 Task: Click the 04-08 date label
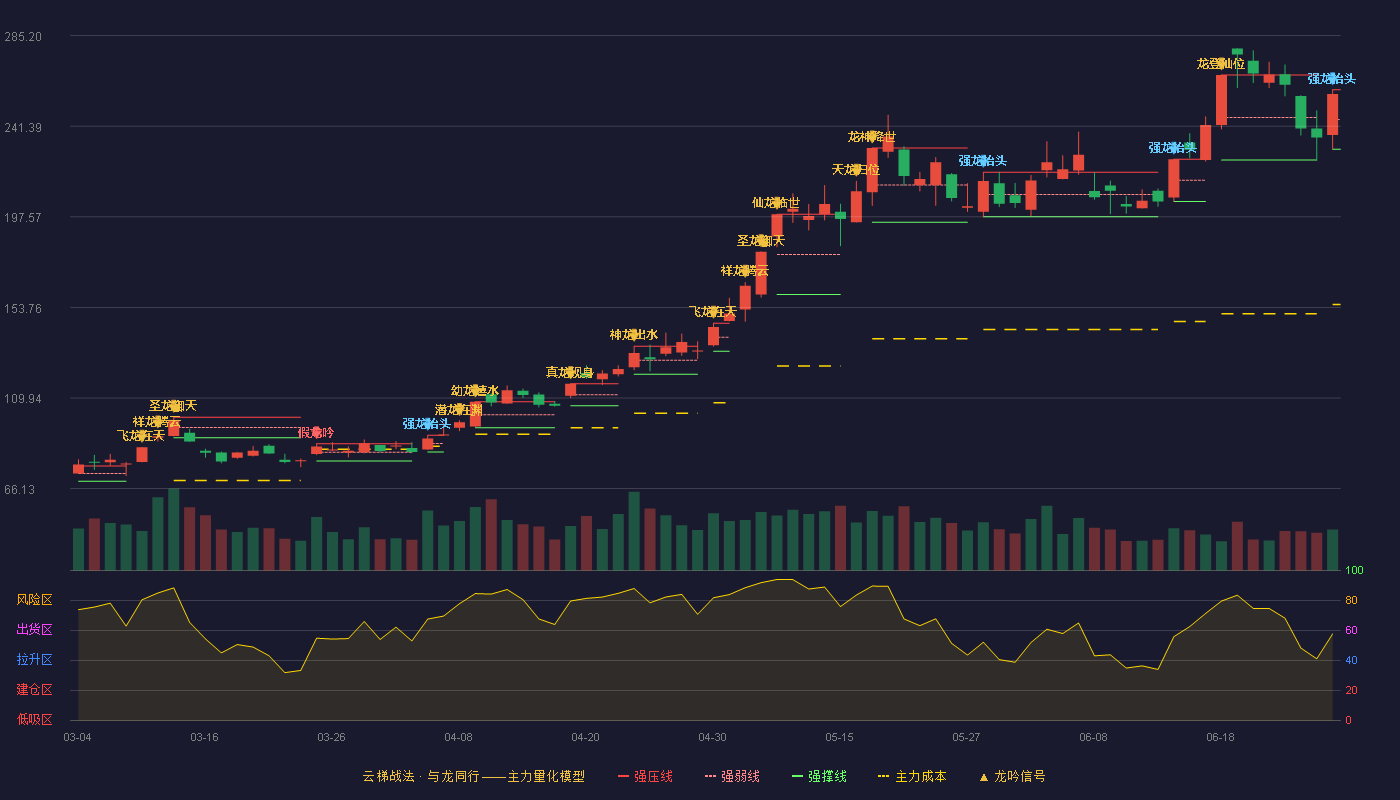point(458,737)
